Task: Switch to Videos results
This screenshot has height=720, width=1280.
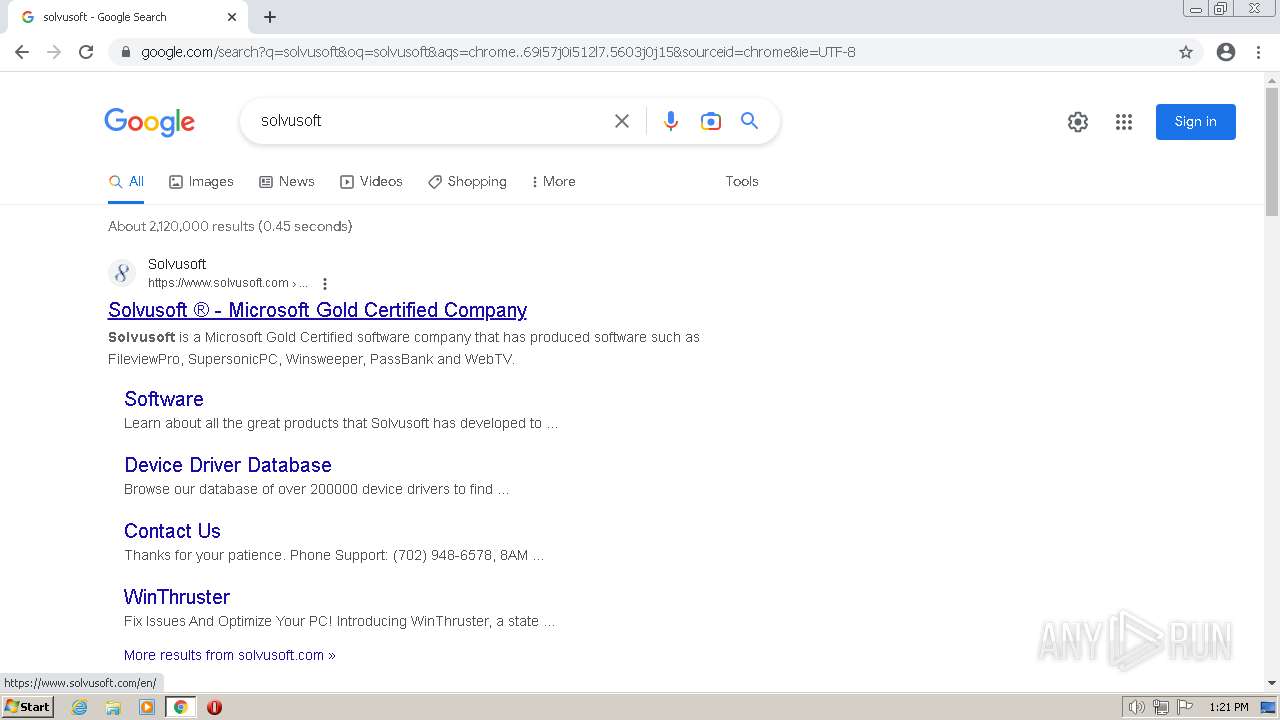Action: point(371,182)
